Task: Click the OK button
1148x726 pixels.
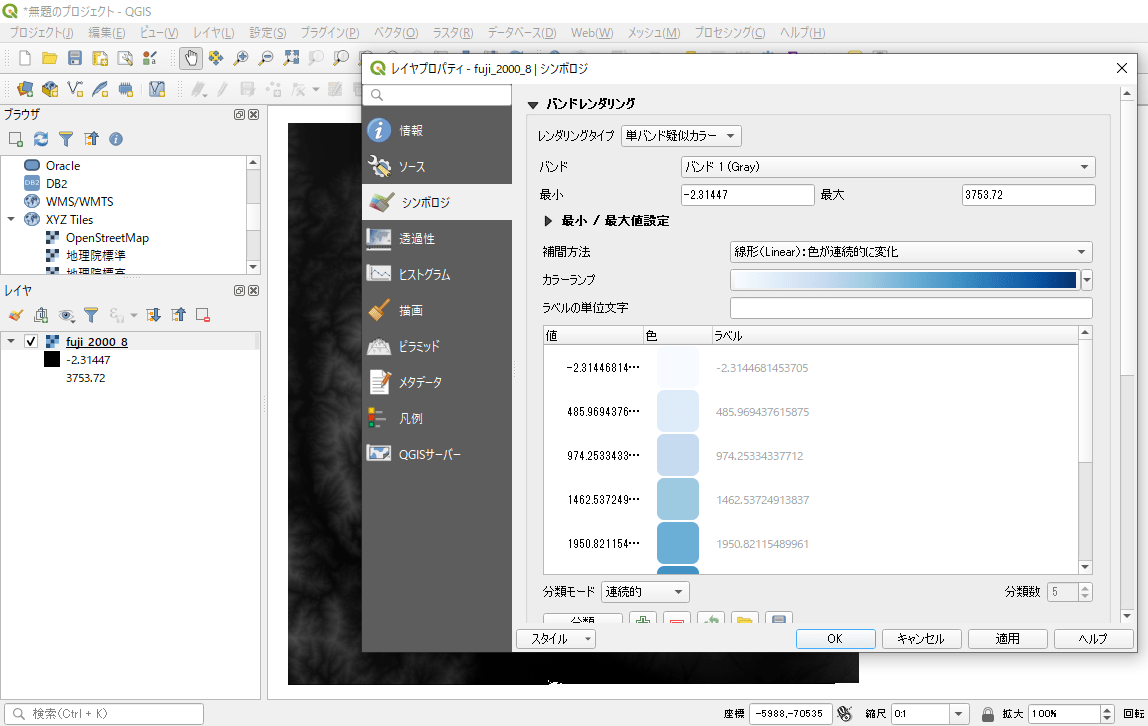Action: (835, 639)
